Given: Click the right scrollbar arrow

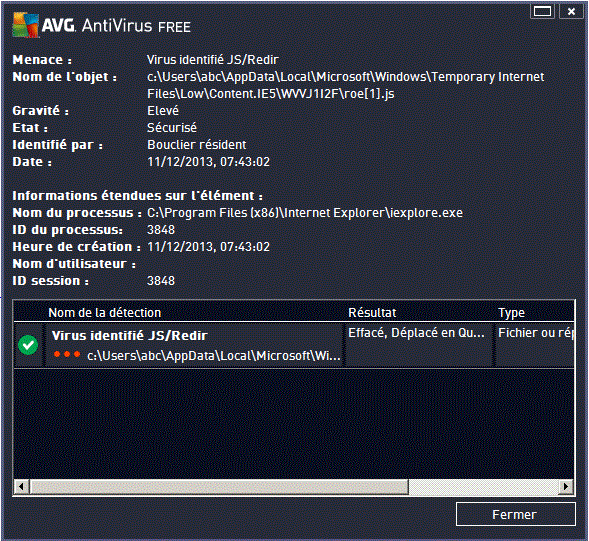Looking at the screenshot, I should coord(566,487).
